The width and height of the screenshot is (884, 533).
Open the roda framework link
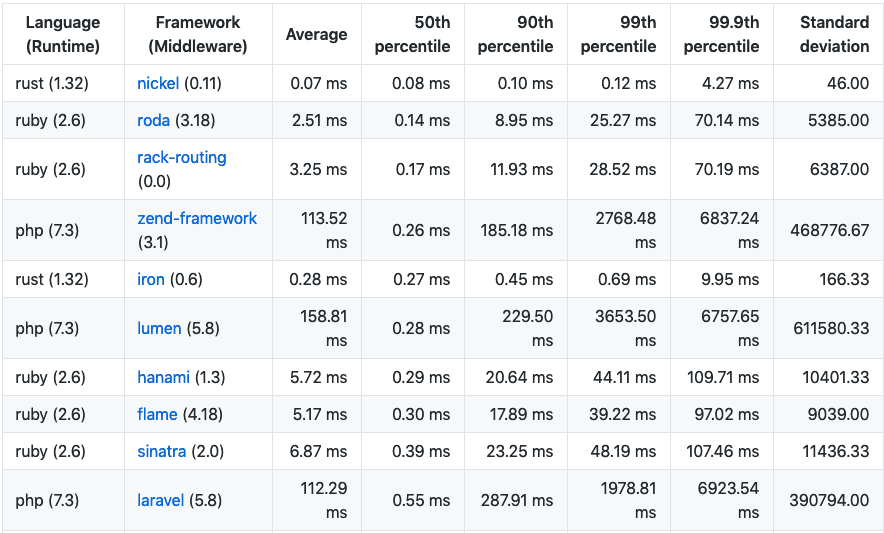153,120
